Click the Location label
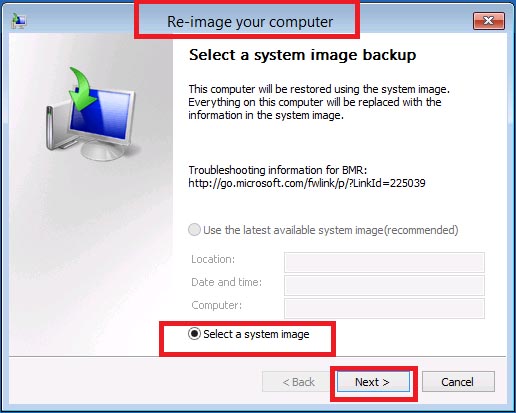Image resolution: width=516 pixels, height=413 pixels. tap(213, 259)
